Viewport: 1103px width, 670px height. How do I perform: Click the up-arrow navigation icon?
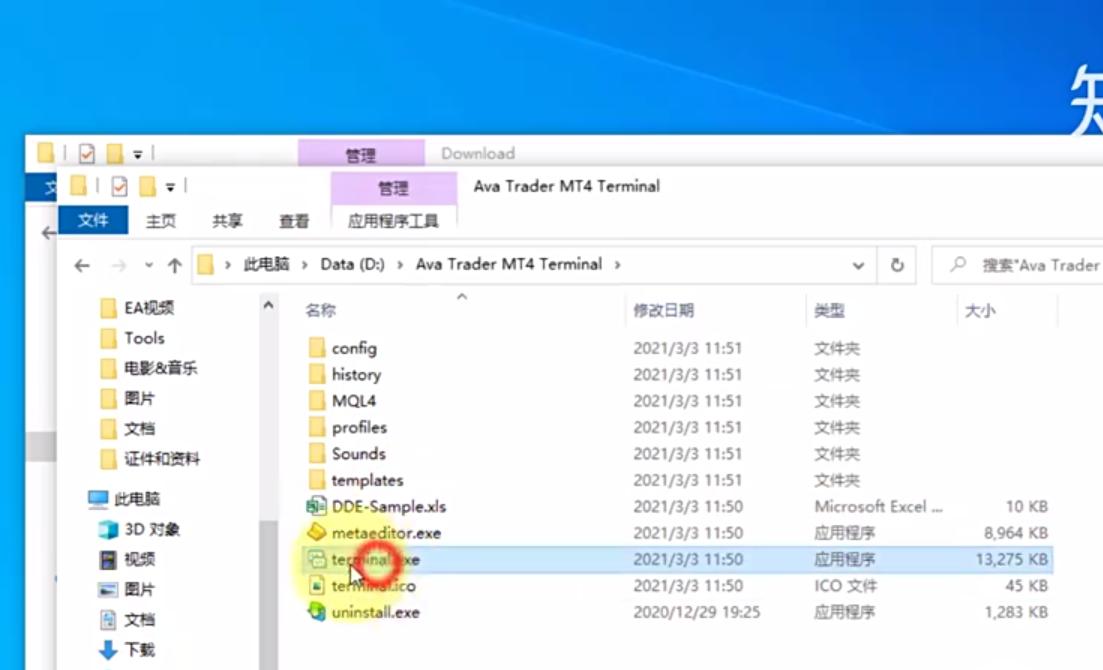pos(174,265)
